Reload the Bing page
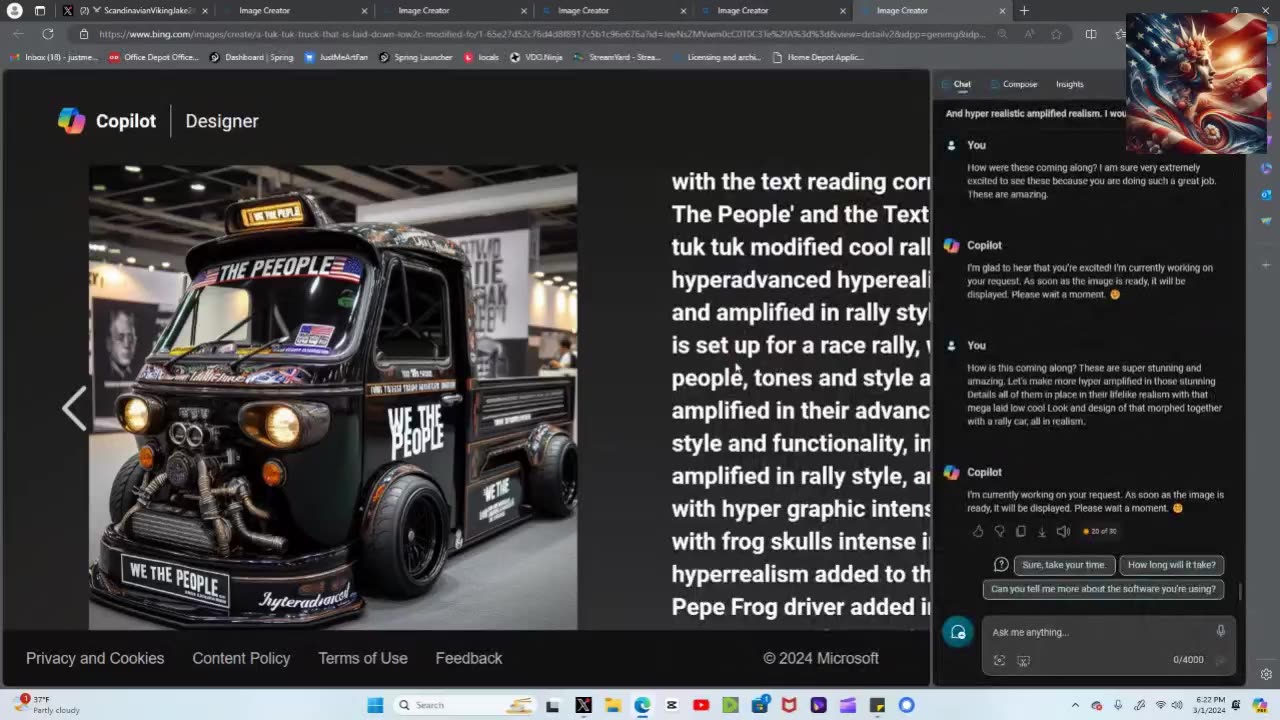The width and height of the screenshot is (1280, 720). tap(47, 34)
